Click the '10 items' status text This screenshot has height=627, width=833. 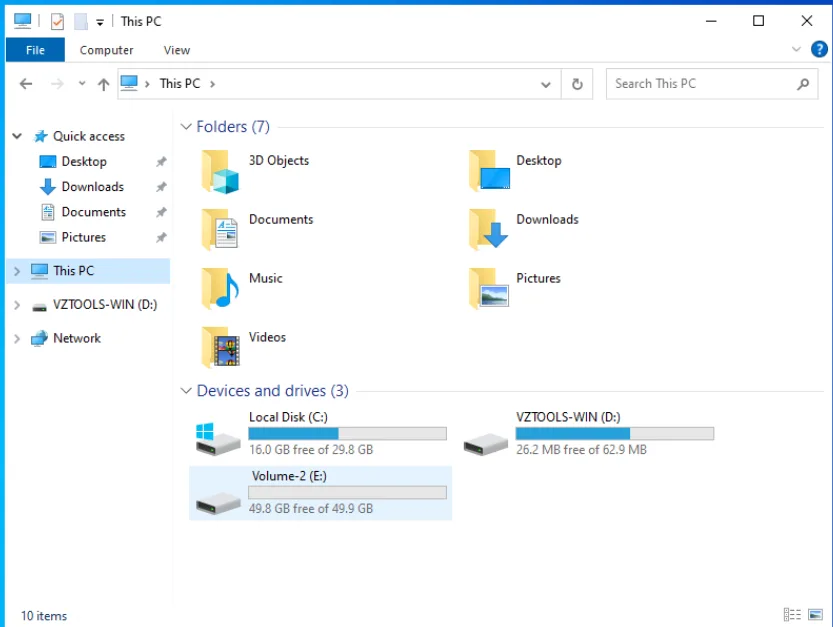(x=44, y=615)
